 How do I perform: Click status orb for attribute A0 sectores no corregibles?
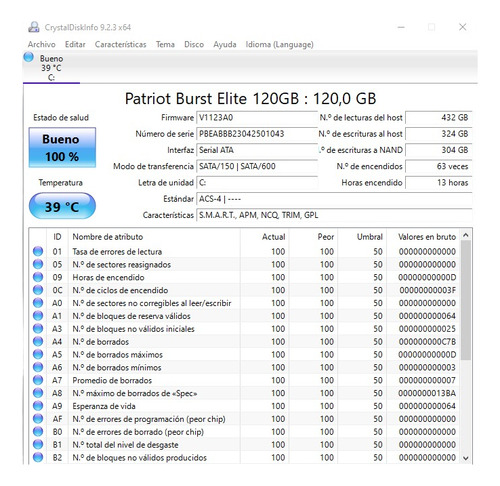click(38, 303)
